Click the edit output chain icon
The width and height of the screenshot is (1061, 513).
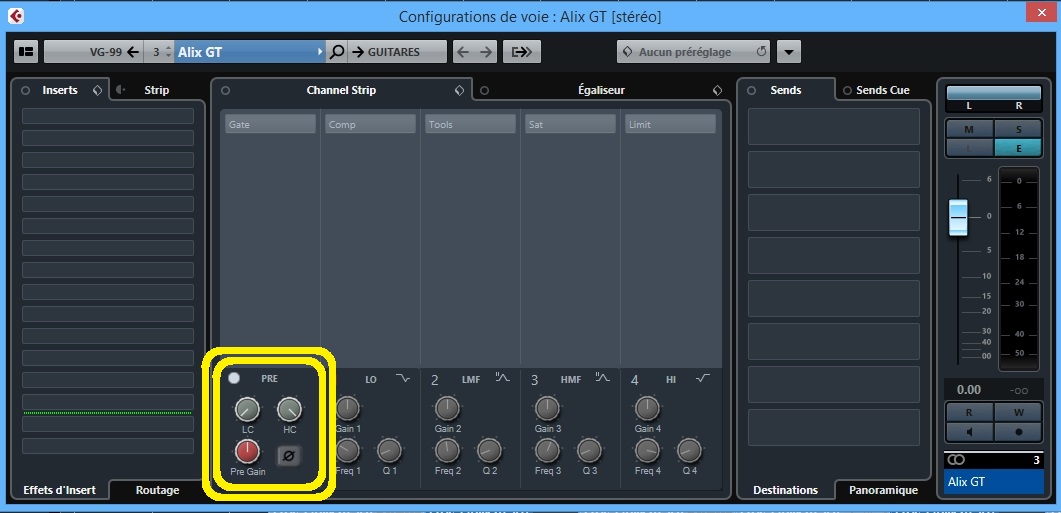point(522,51)
